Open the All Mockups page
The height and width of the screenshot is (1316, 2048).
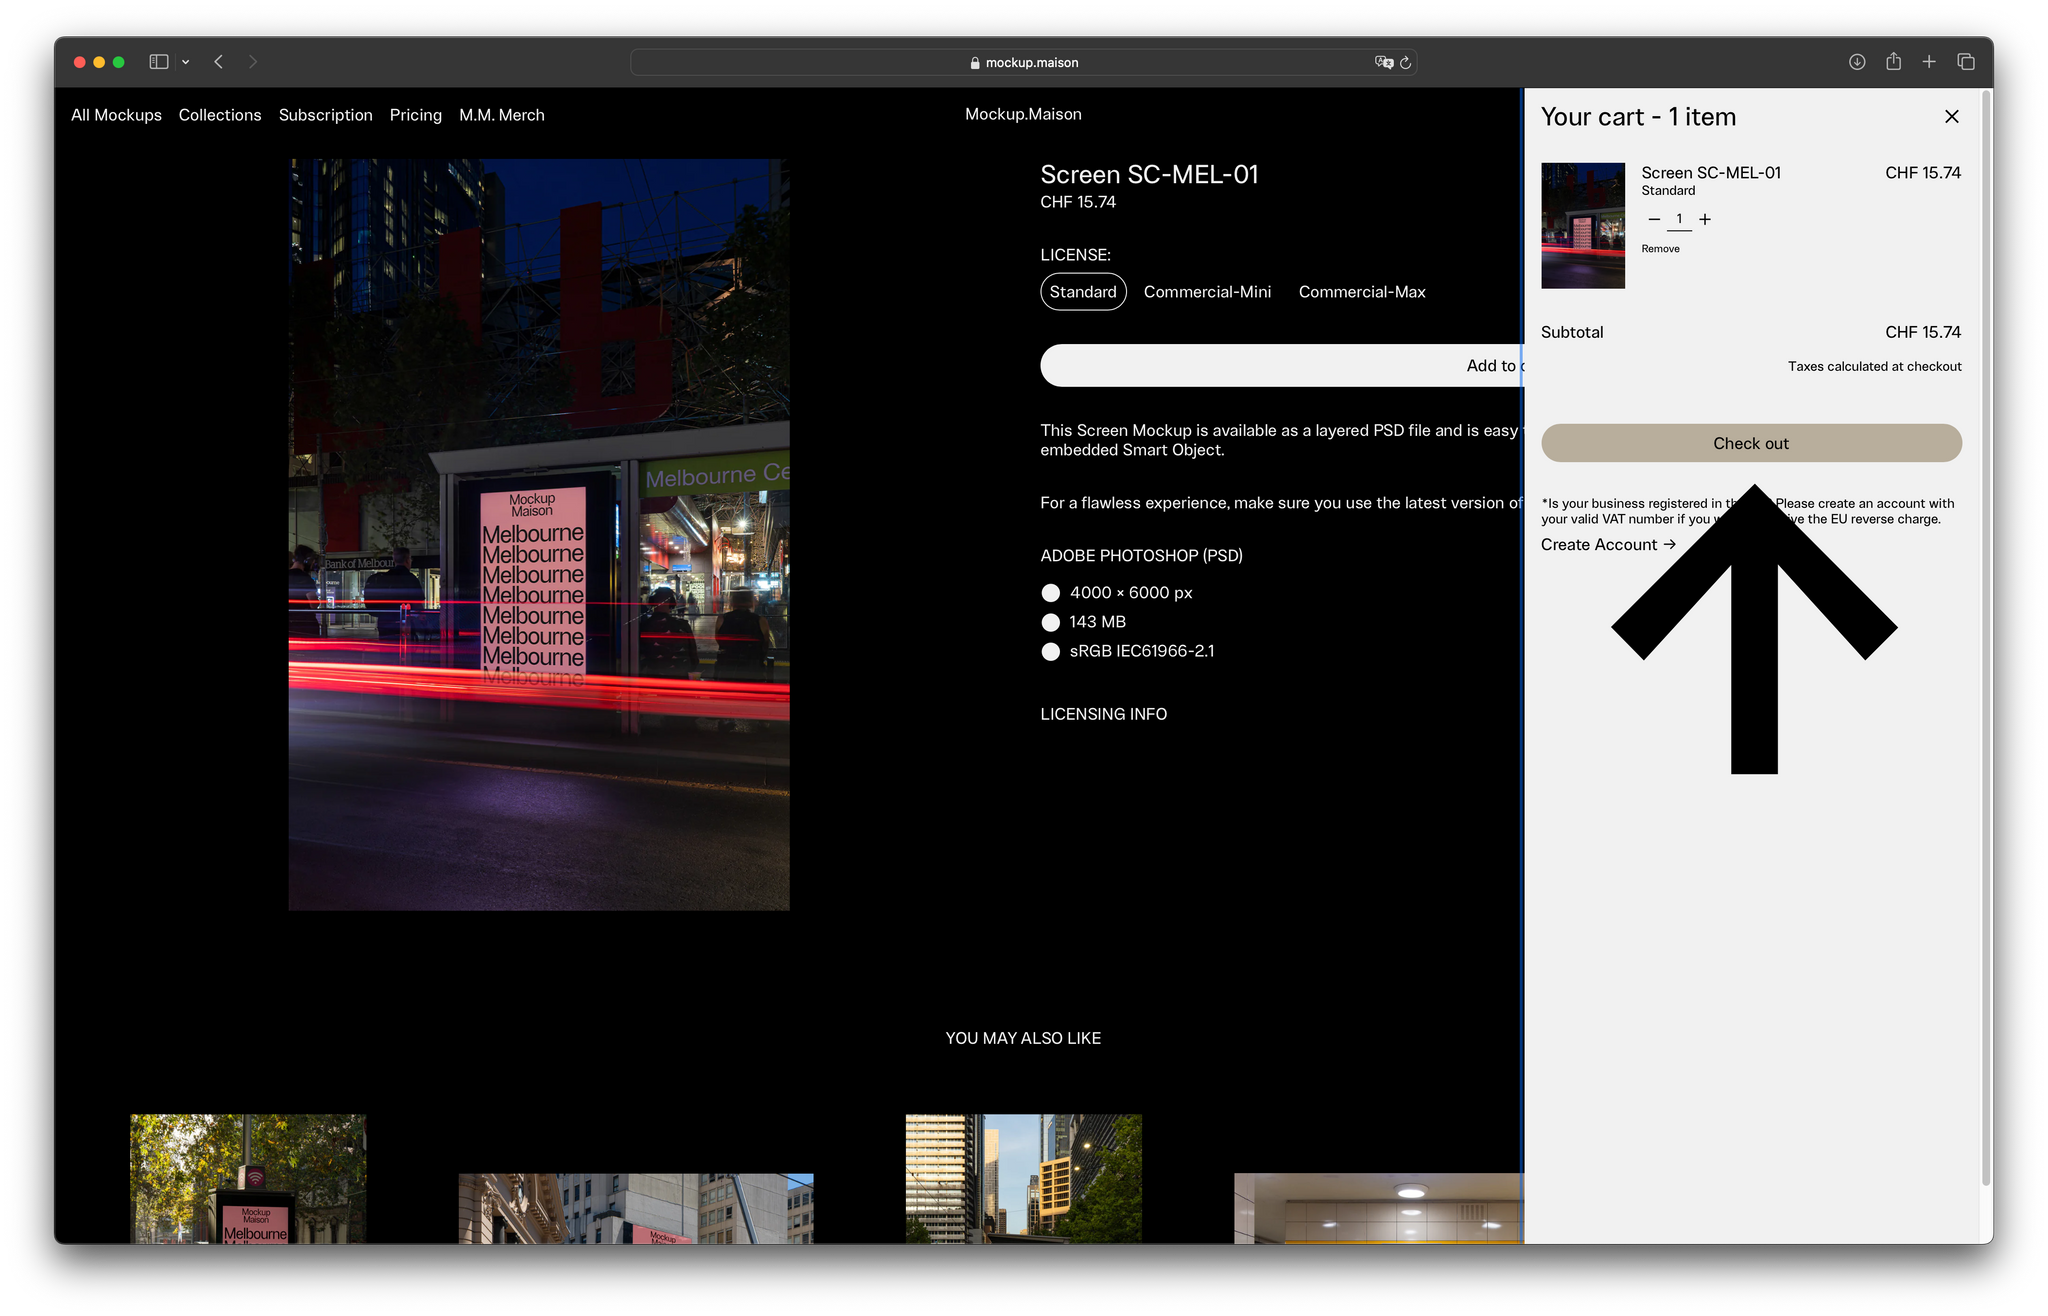point(115,115)
